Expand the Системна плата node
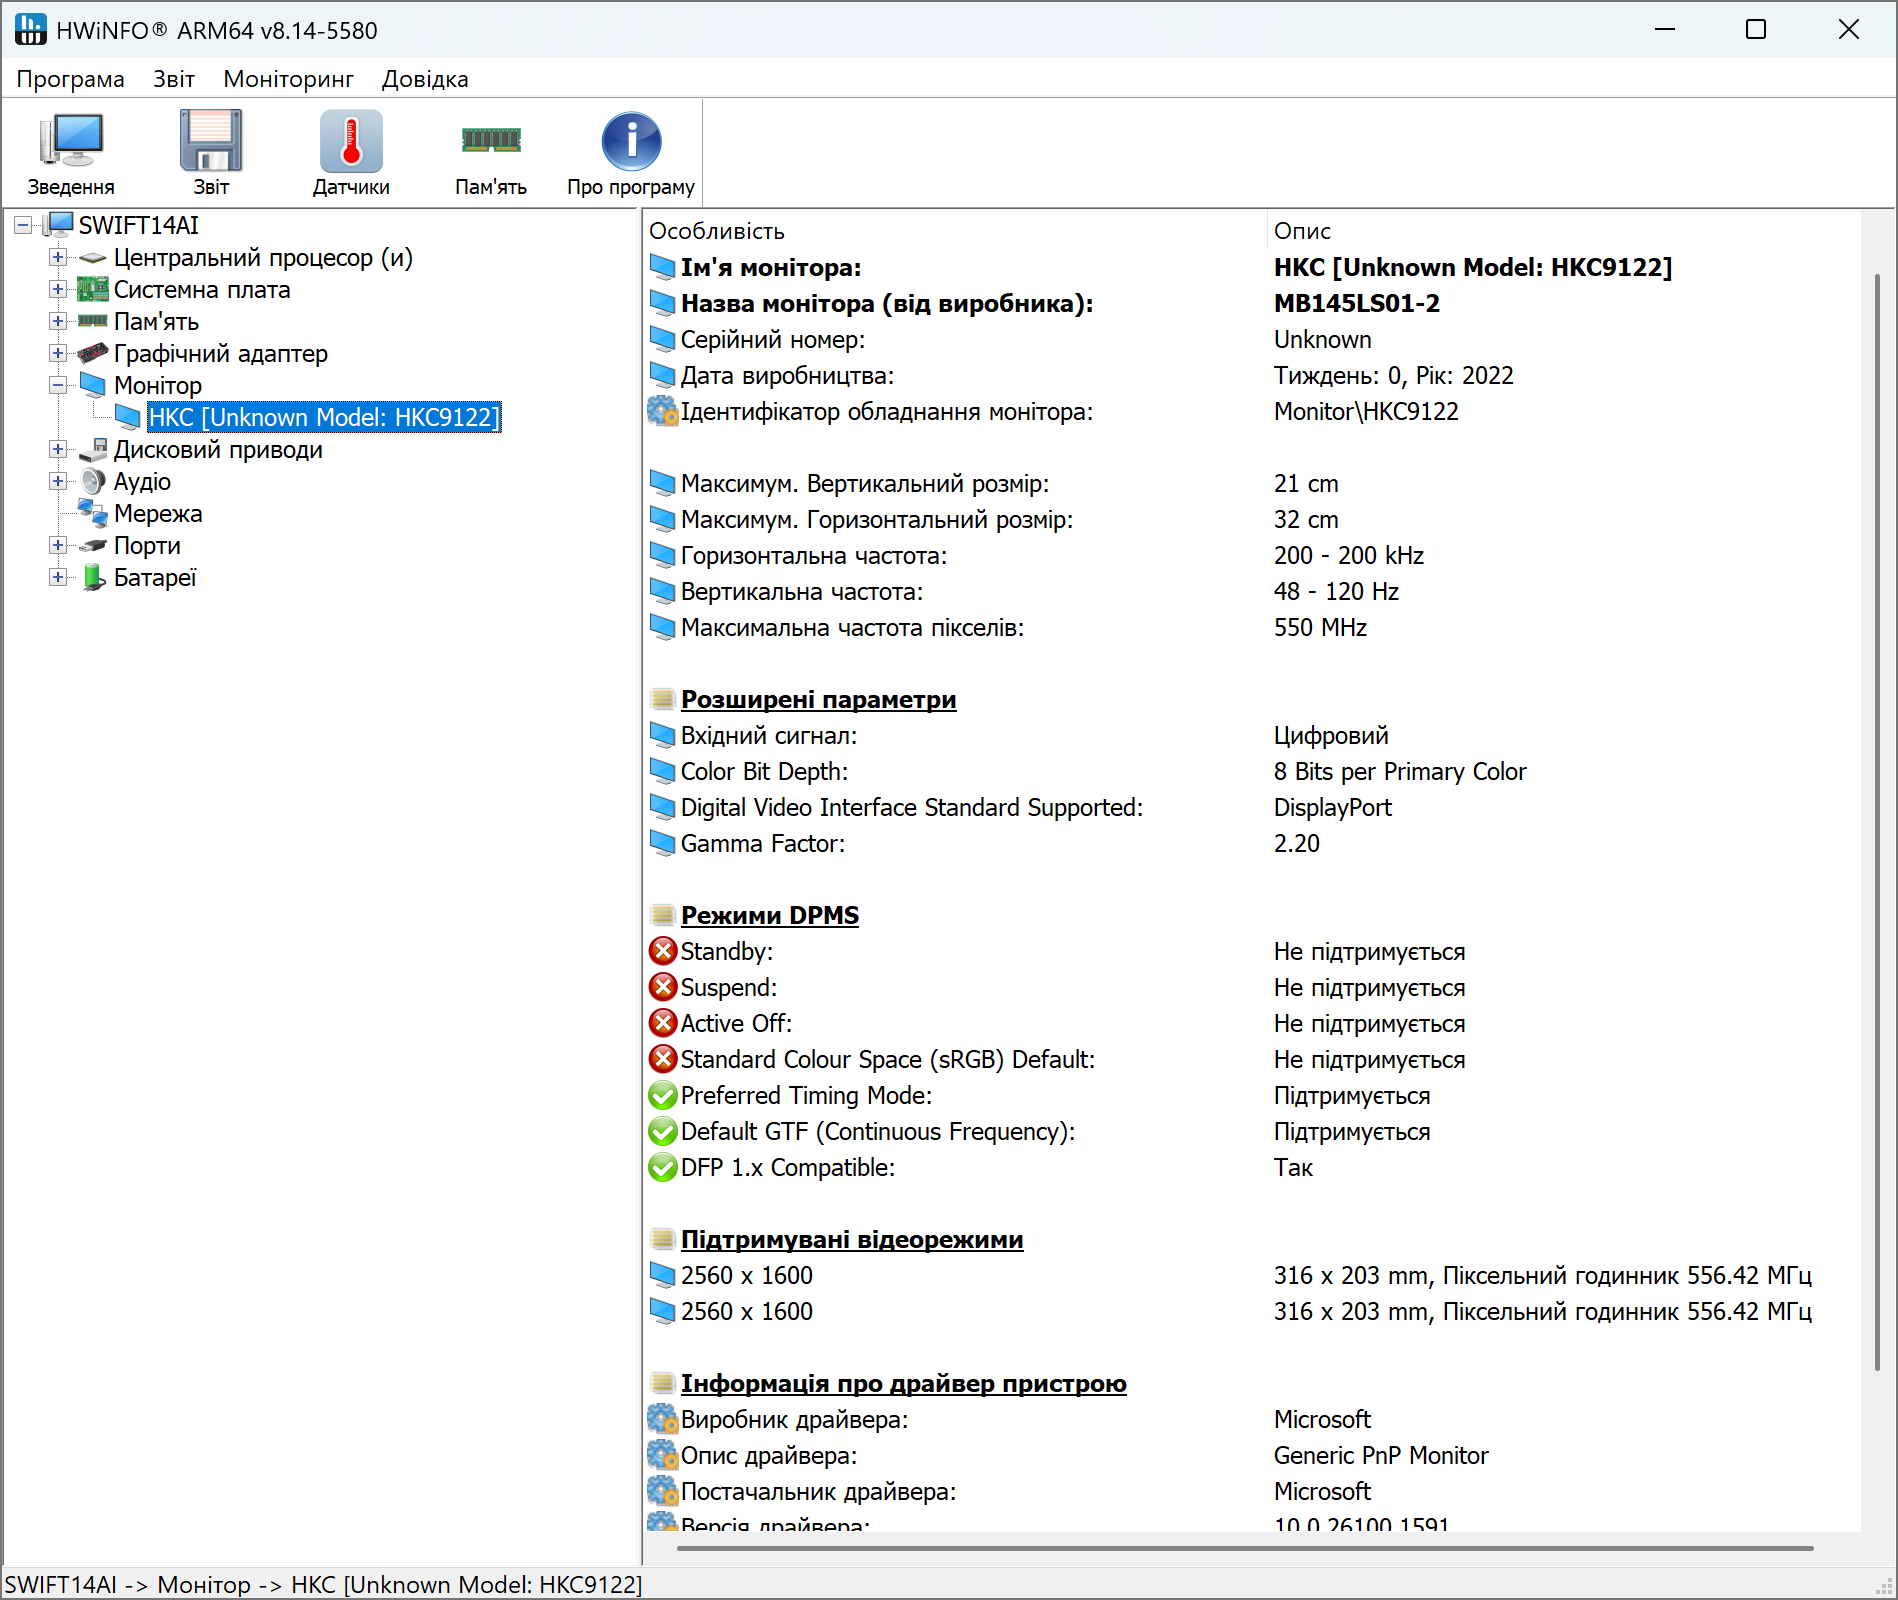The height and width of the screenshot is (1600, 1898). pos(58,289)
